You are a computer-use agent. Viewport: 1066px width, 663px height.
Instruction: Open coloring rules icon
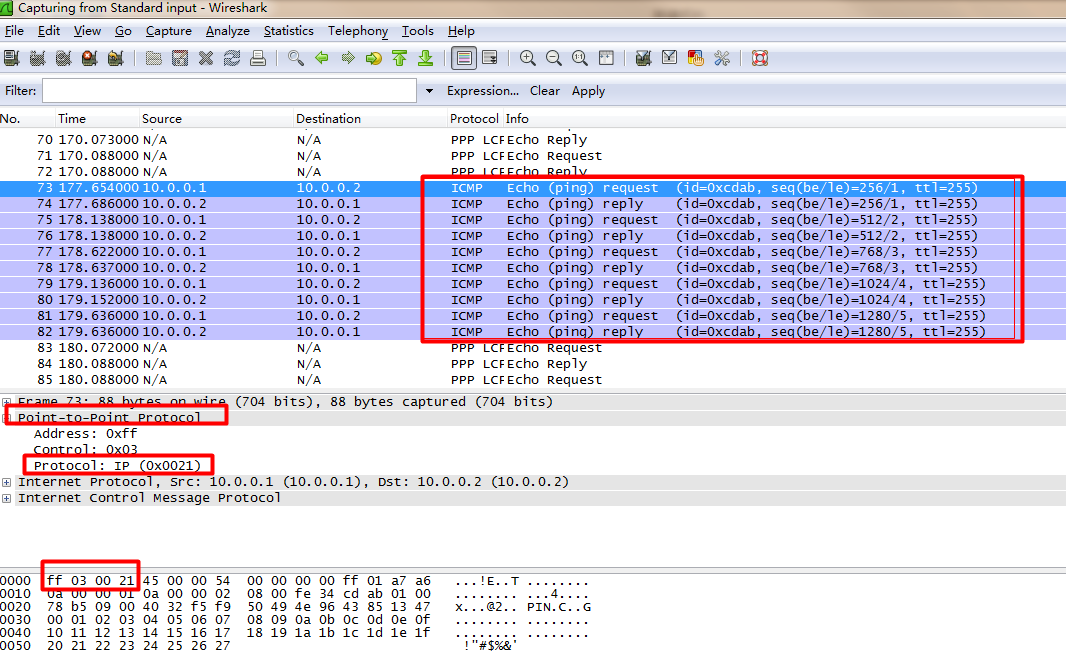[x=695, y=58]
